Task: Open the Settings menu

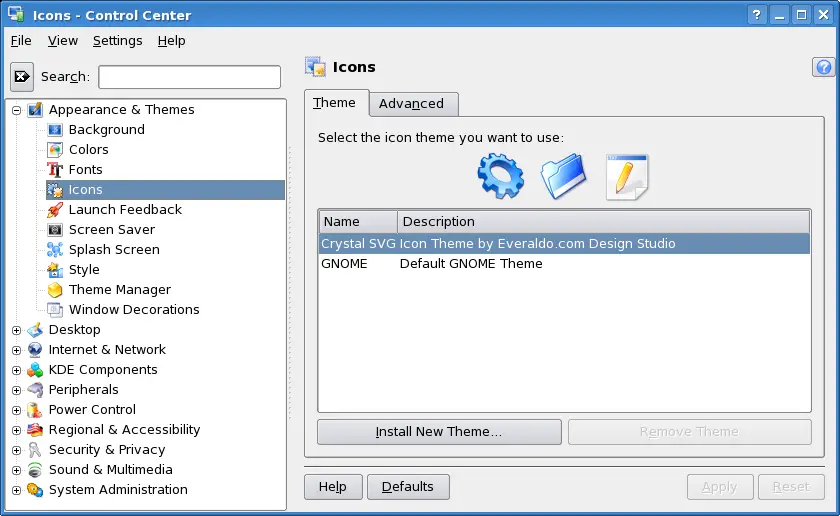Action: coord(117,41)
